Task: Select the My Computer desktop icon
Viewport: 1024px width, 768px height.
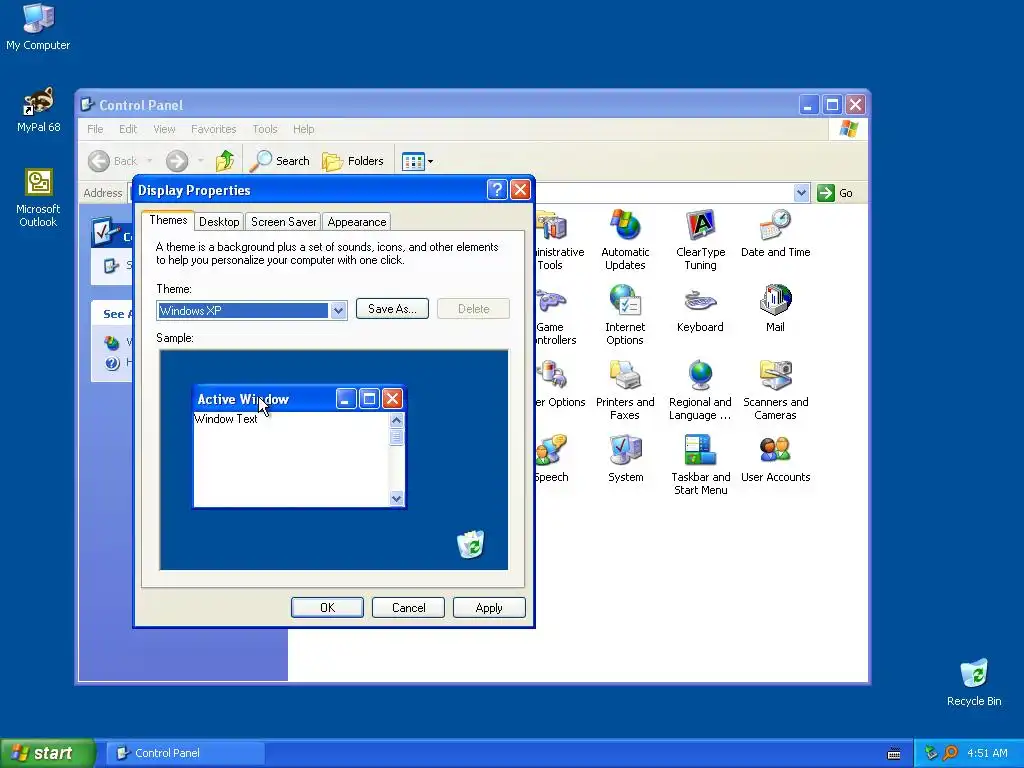Action: [x=38, y=27]
